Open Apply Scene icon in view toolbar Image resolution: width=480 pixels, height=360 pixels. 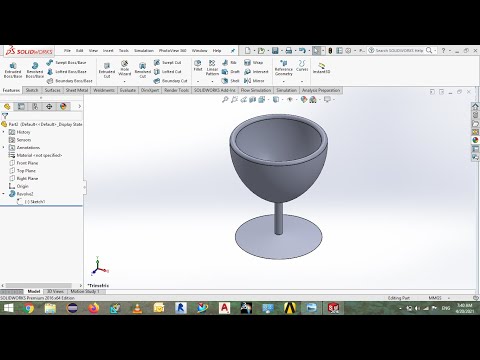(x=313, y=99)
